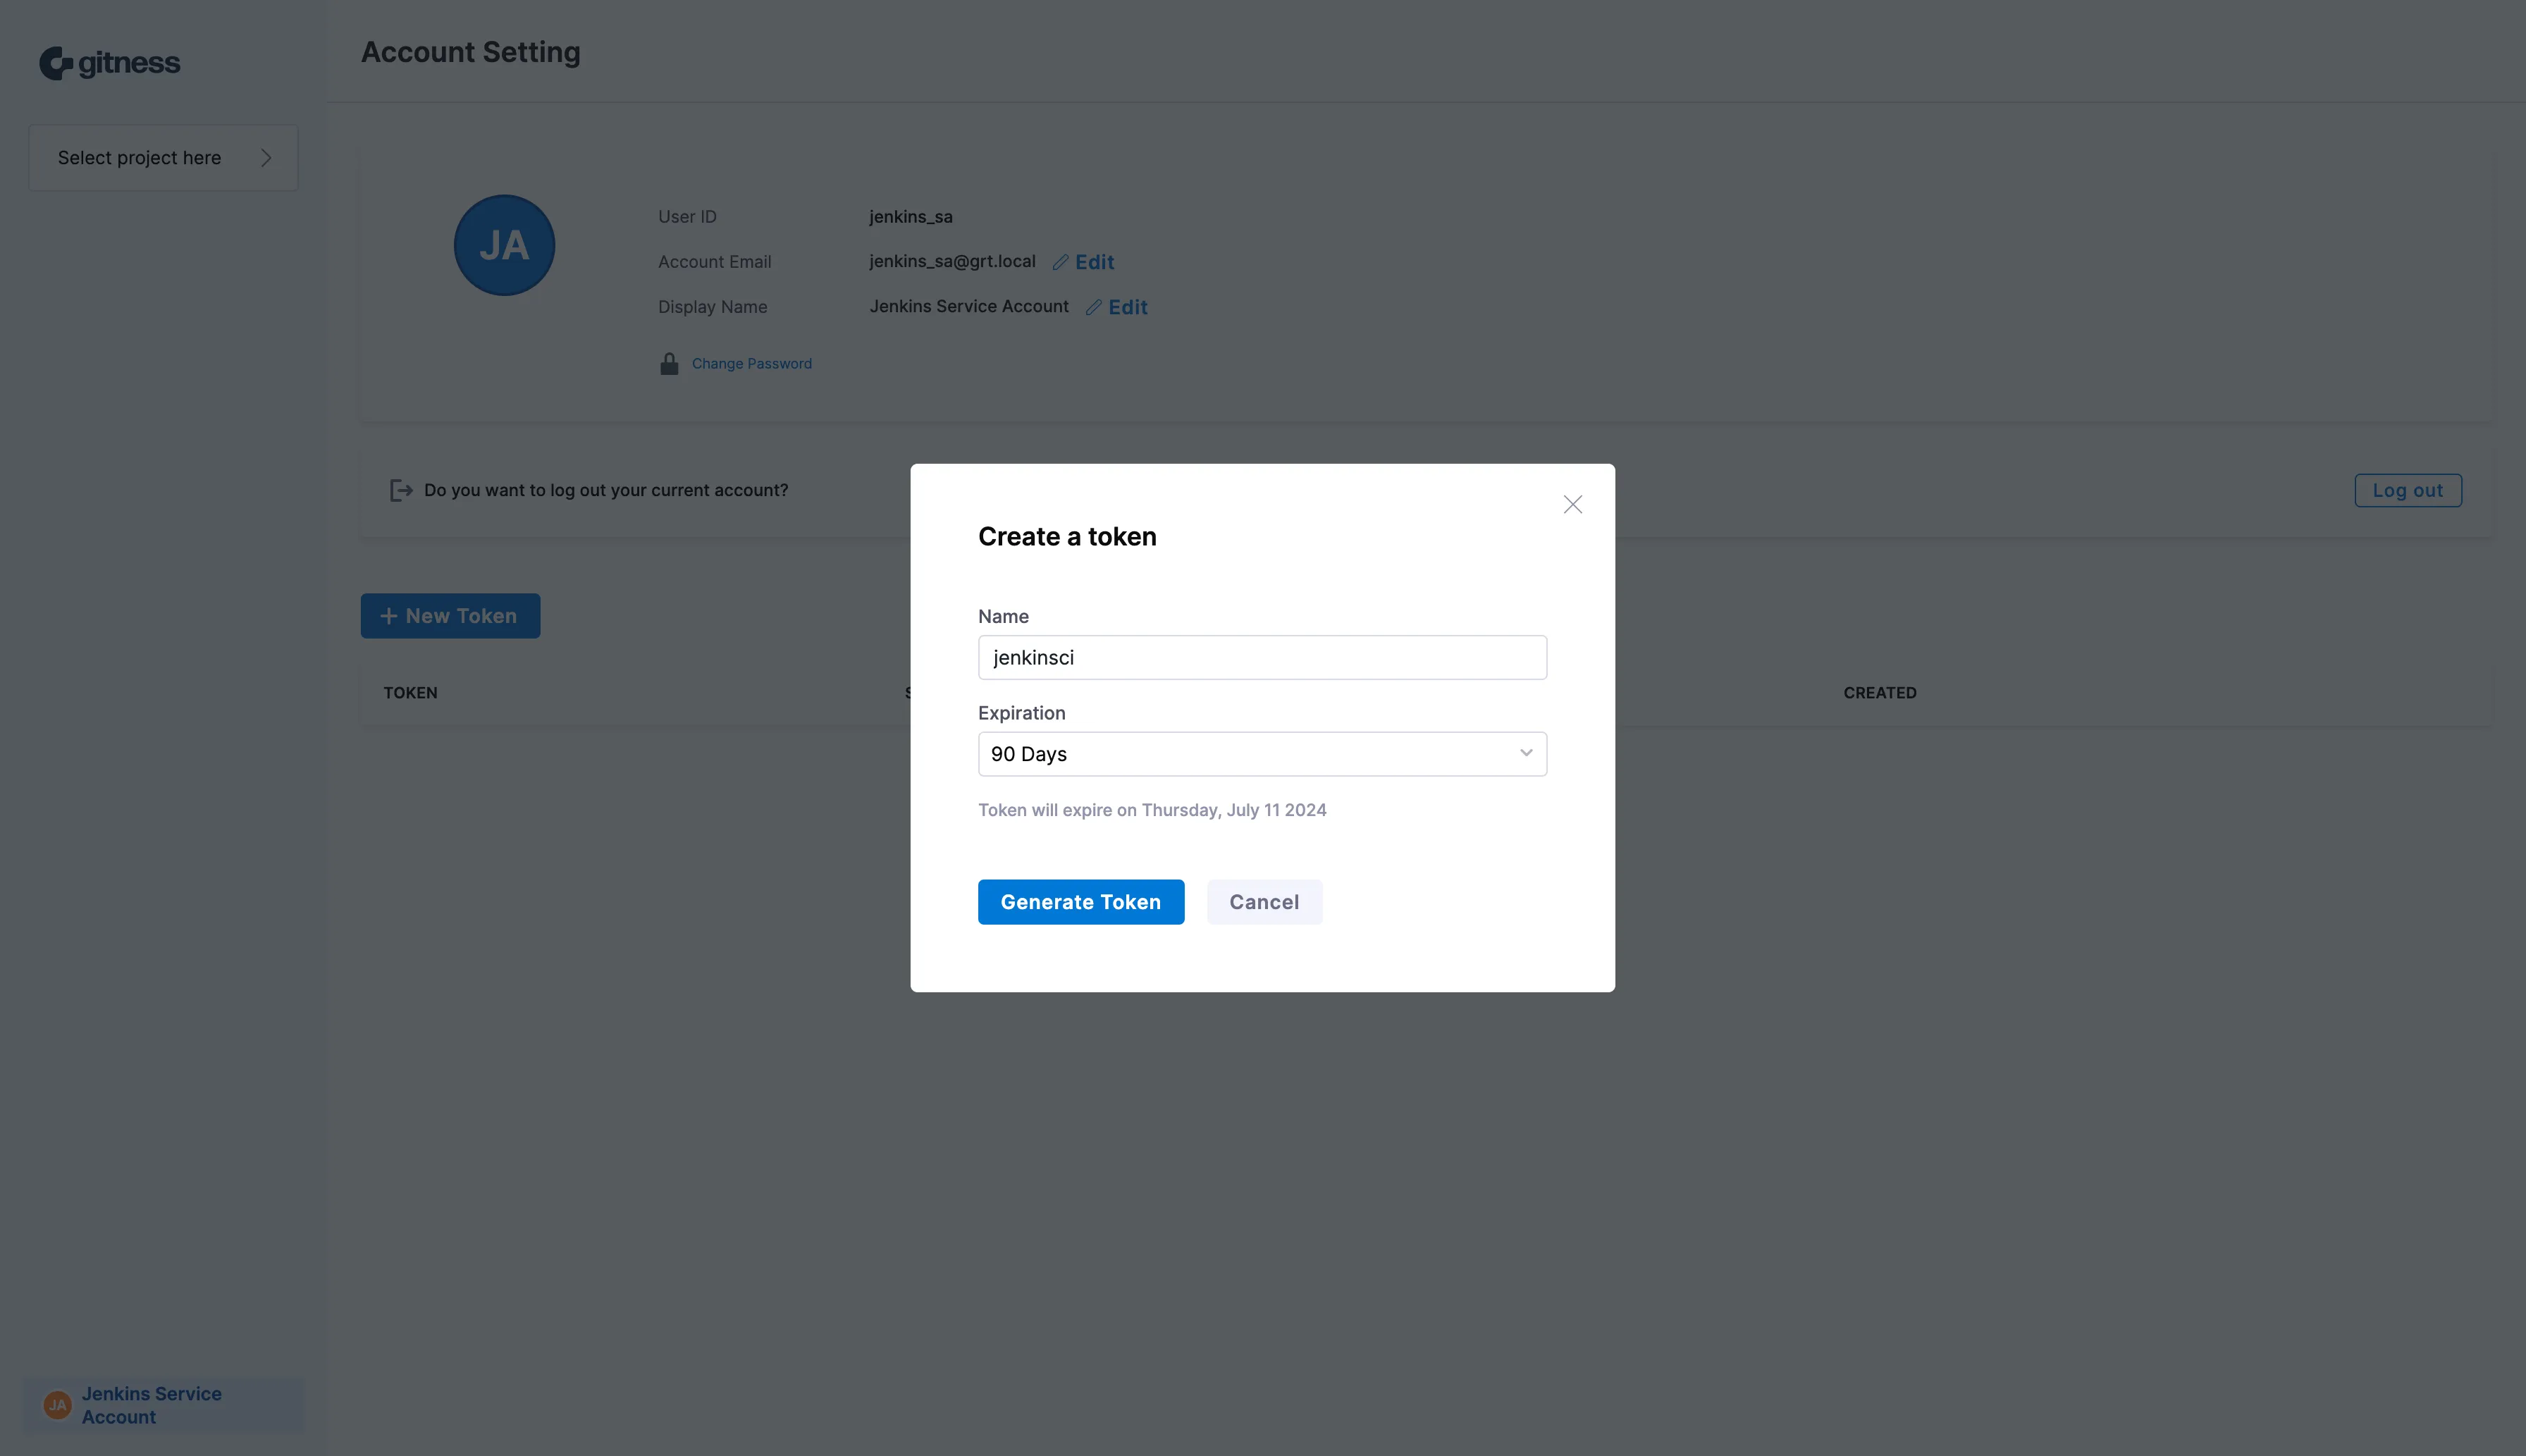
Task: Click the small JA avatar in sidebar
Action: [x=58, y=1405]
